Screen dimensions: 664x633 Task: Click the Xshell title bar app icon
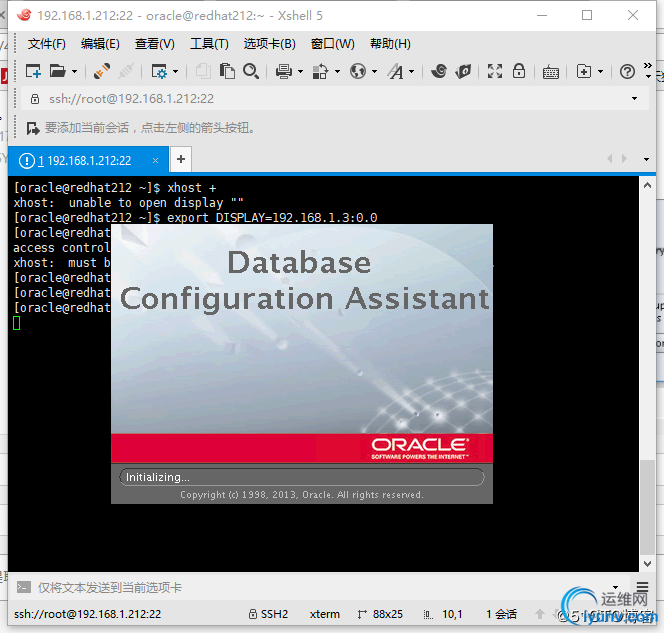point(24,15)
